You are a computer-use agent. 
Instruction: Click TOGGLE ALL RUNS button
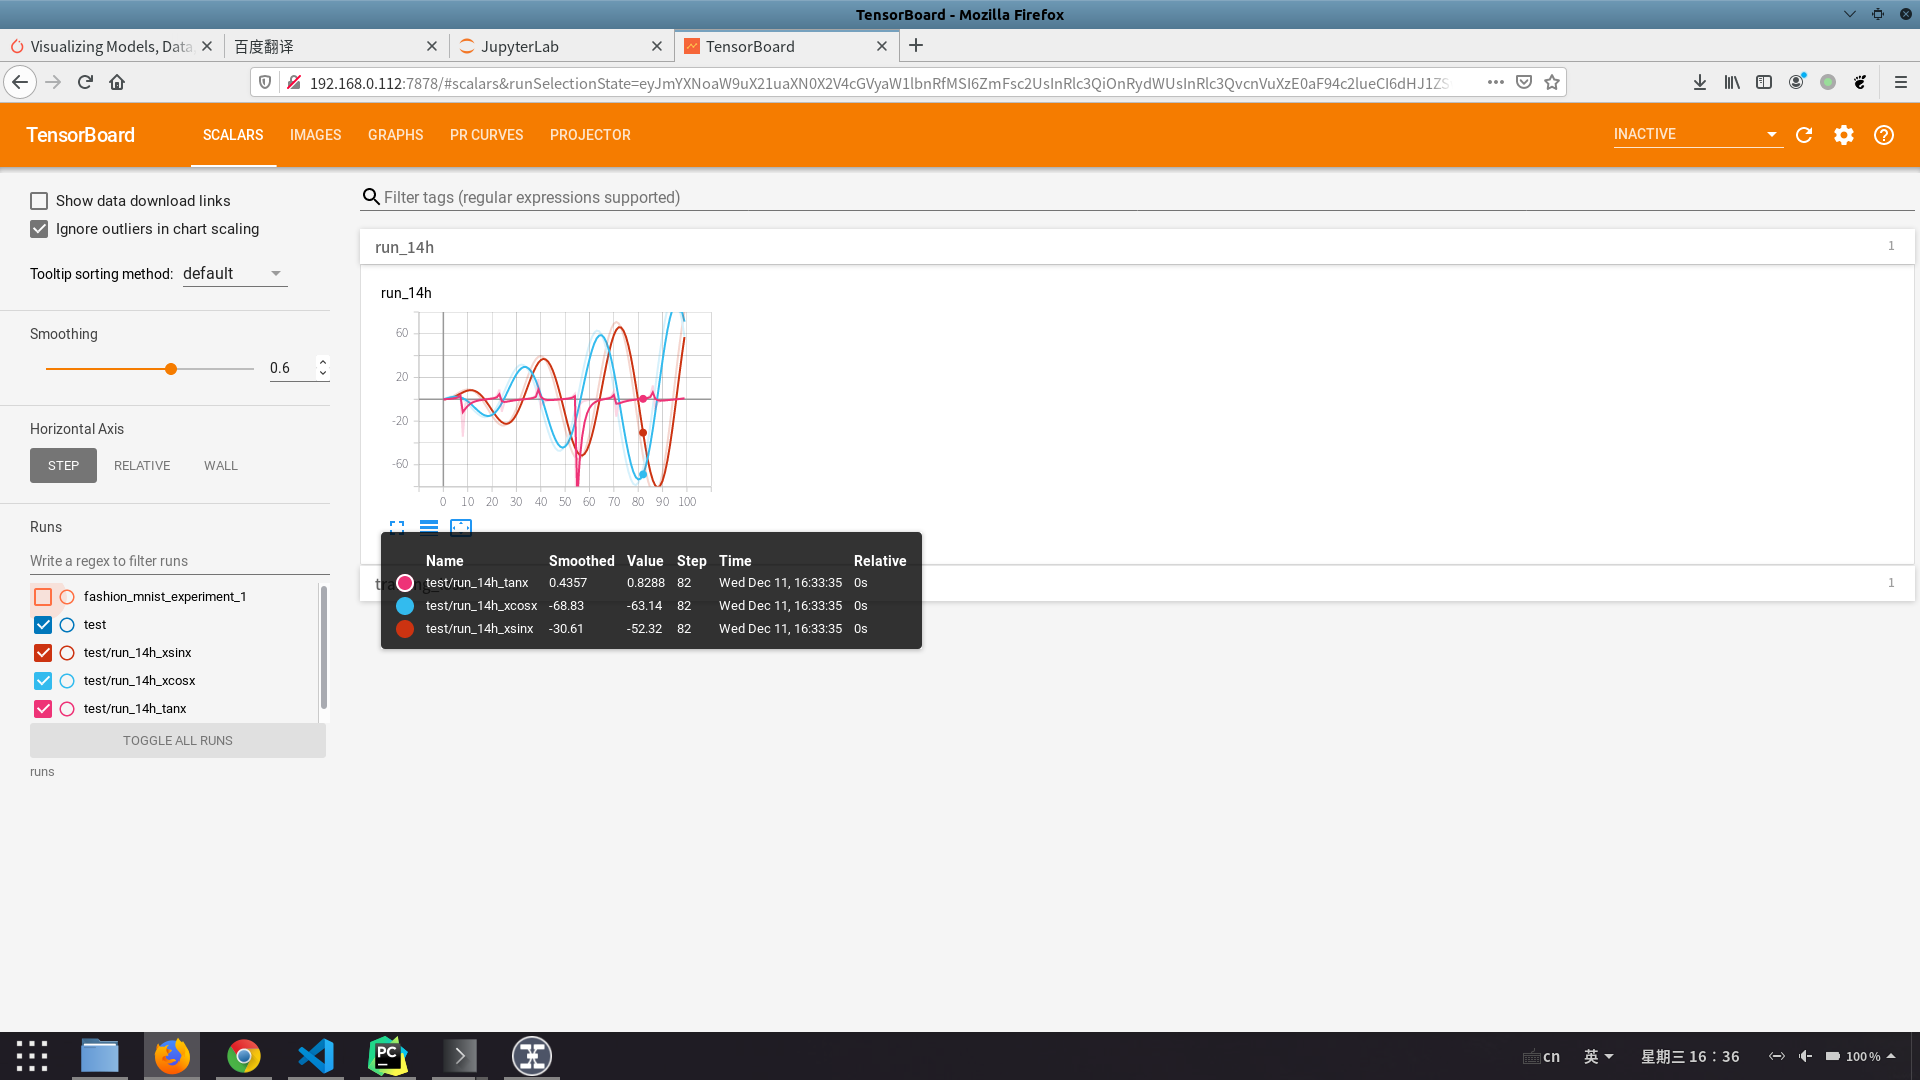(178, 741)
